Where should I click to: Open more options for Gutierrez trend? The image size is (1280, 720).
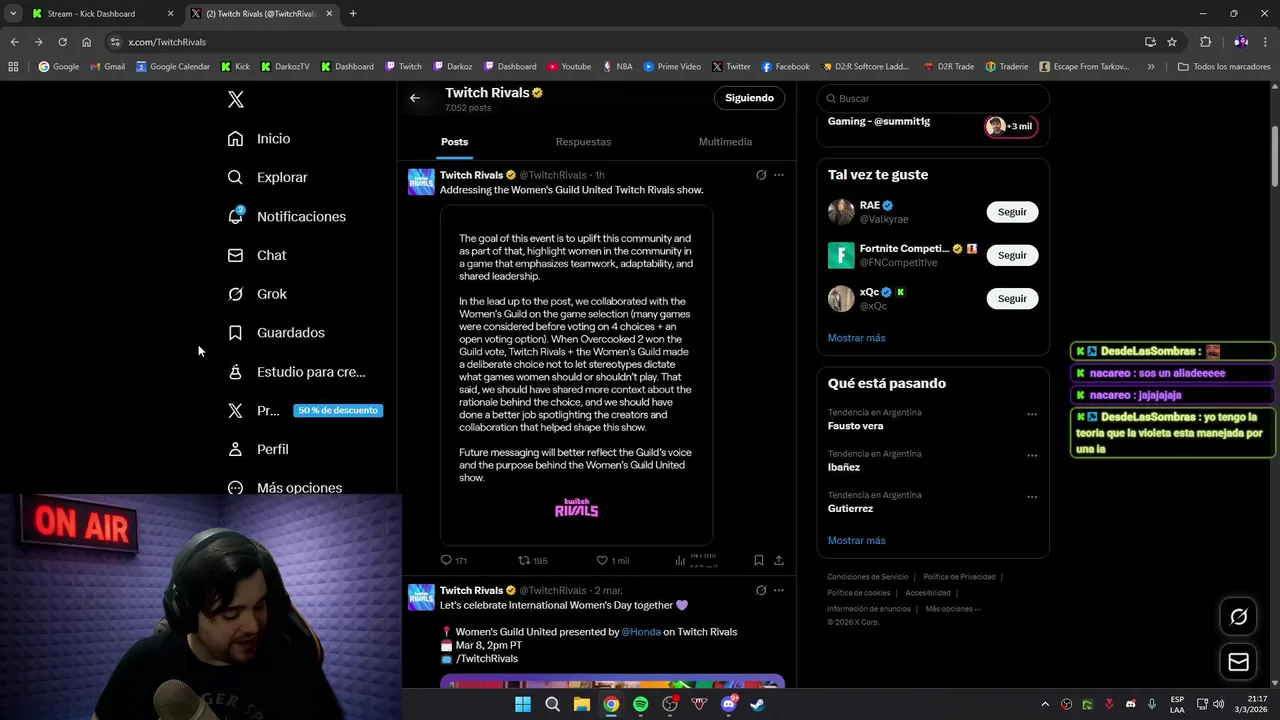pyautogui.click(x=1032, y=497)
